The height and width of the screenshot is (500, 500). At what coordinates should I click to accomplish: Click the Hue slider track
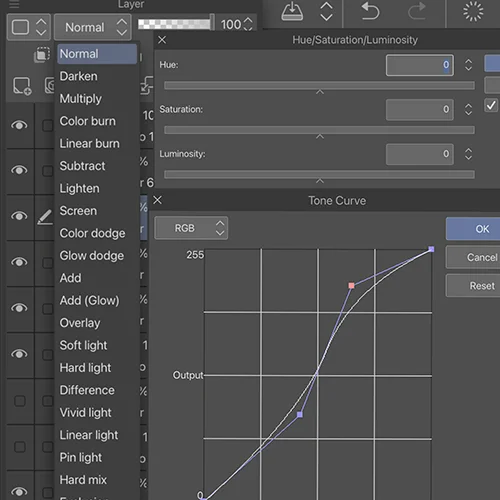(319, 86)
